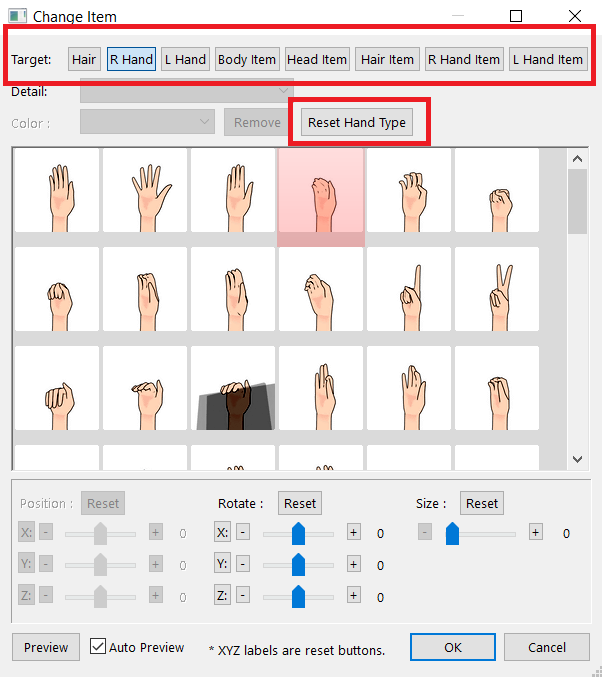602x677 pixels.
Task: Switch target to Hair Item
Action: 387,59
